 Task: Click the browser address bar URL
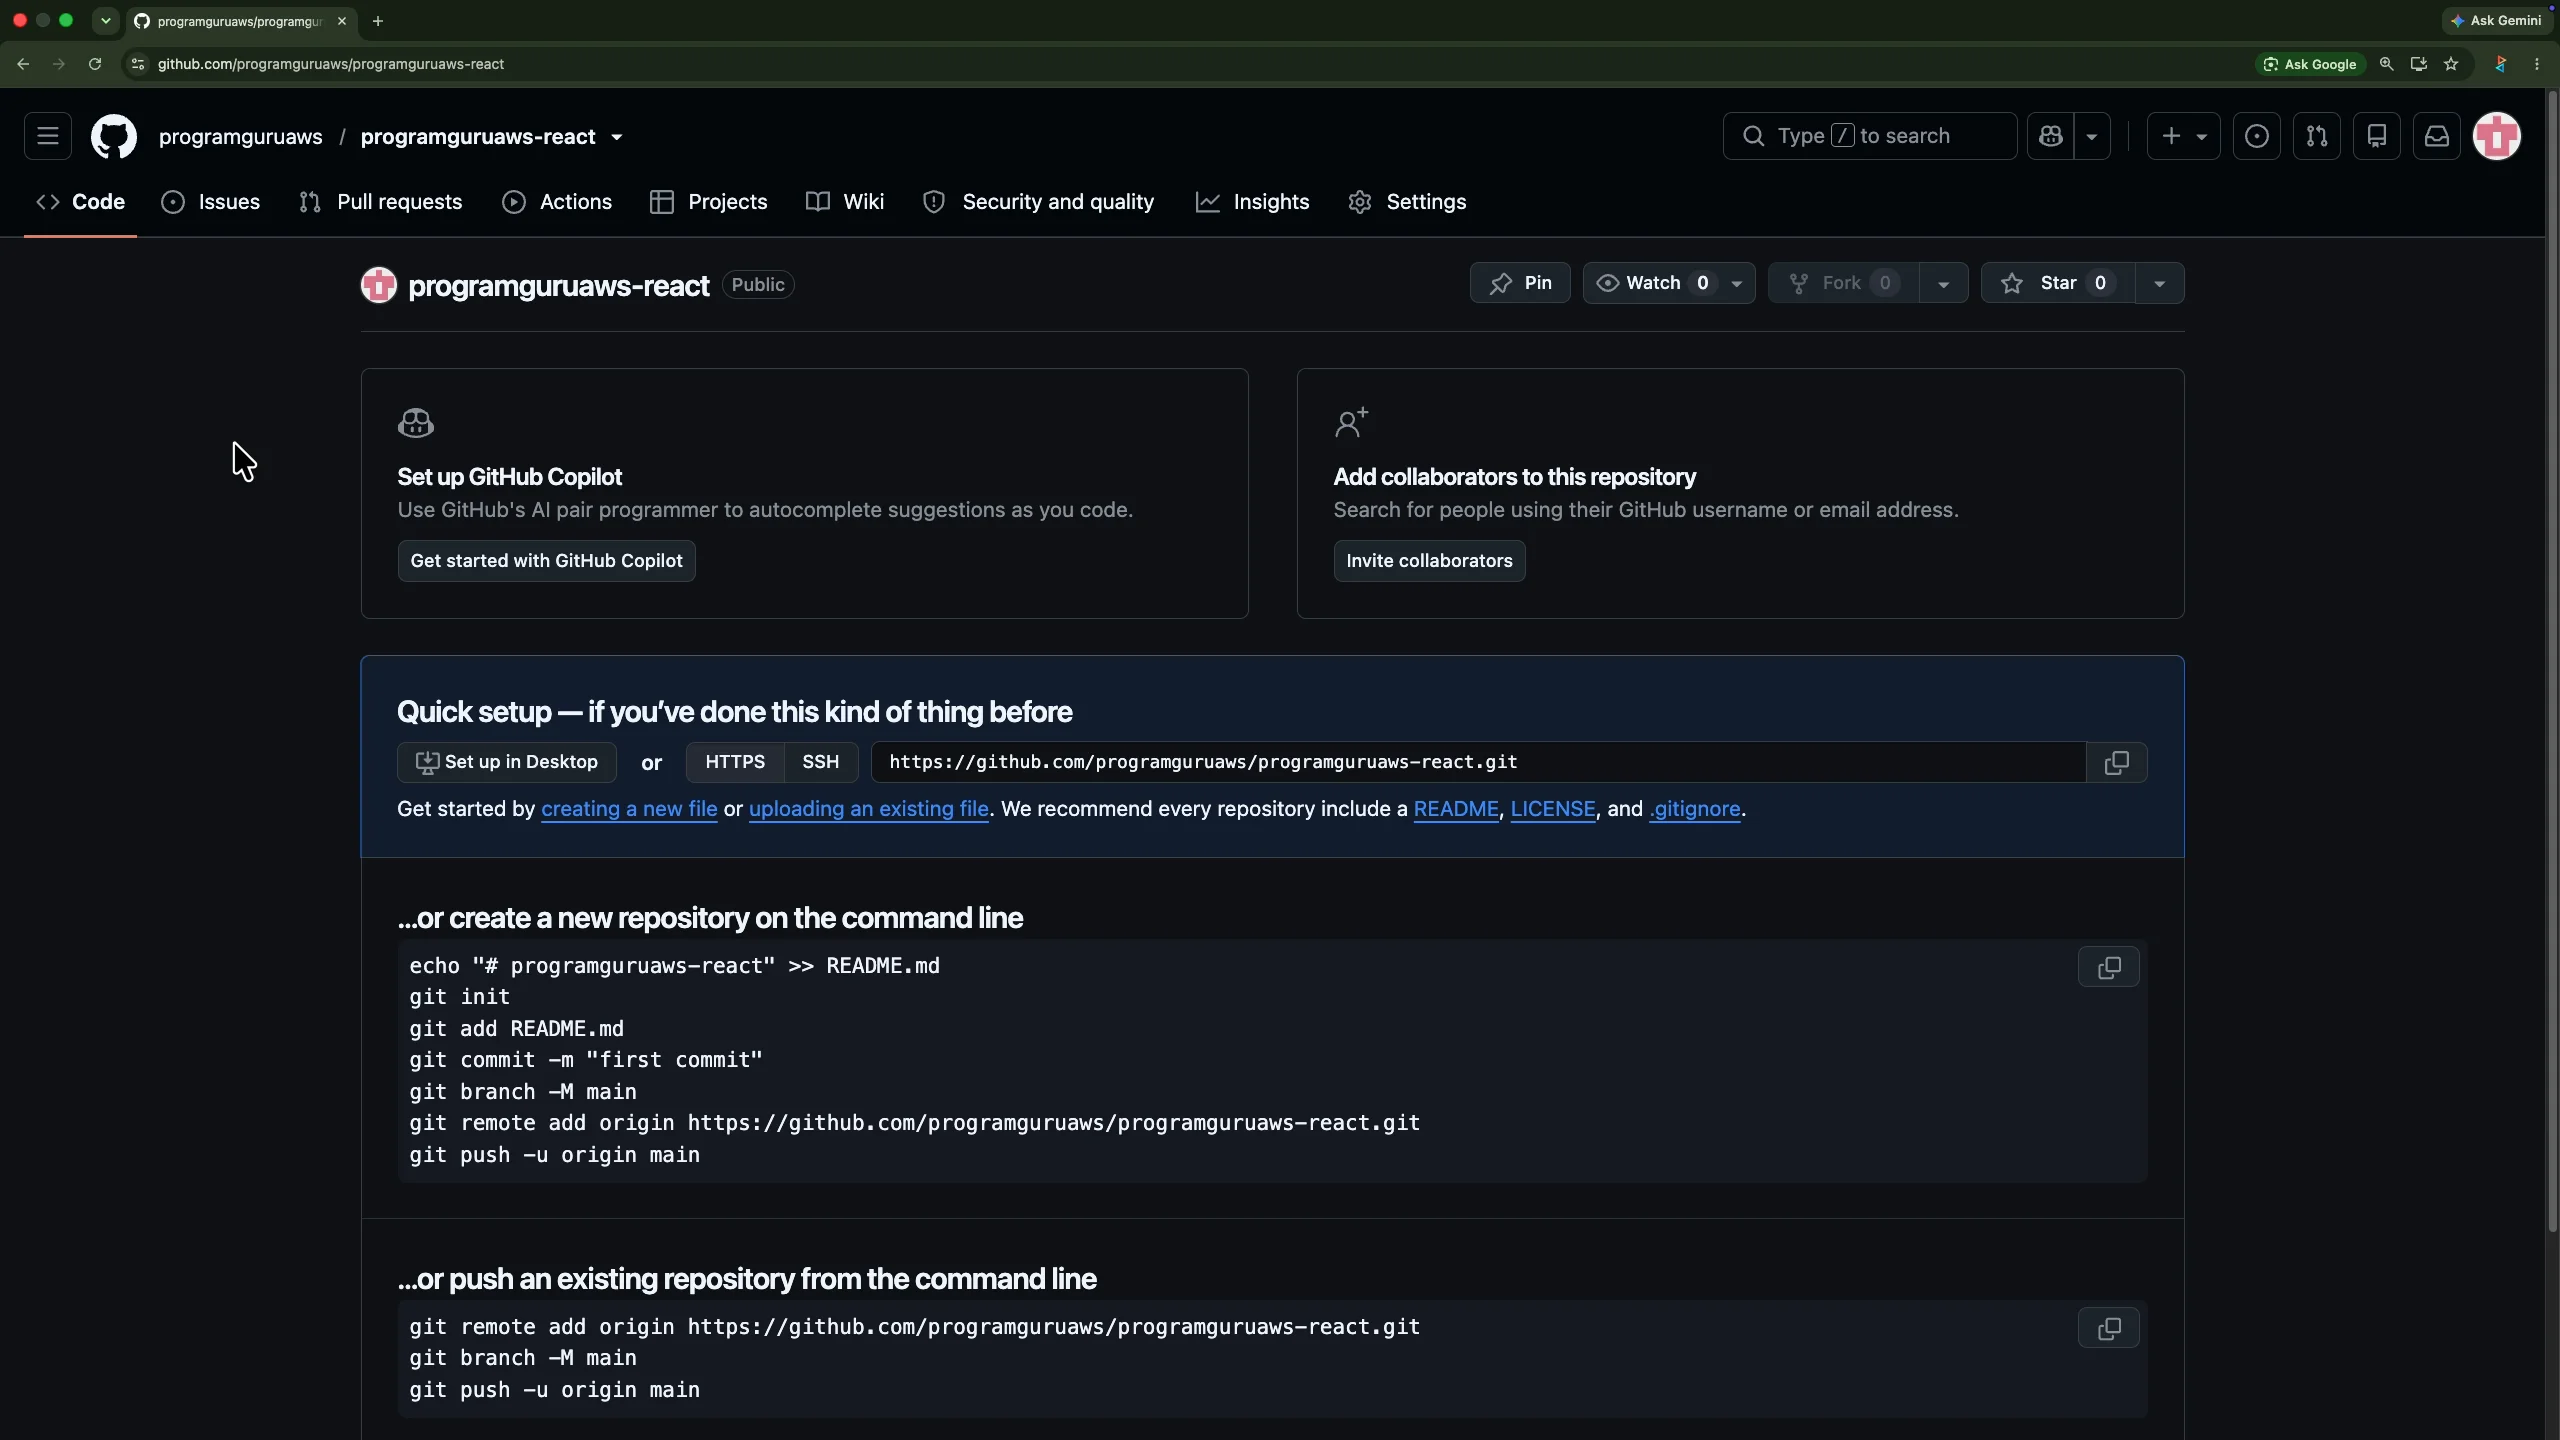[331, 64]
